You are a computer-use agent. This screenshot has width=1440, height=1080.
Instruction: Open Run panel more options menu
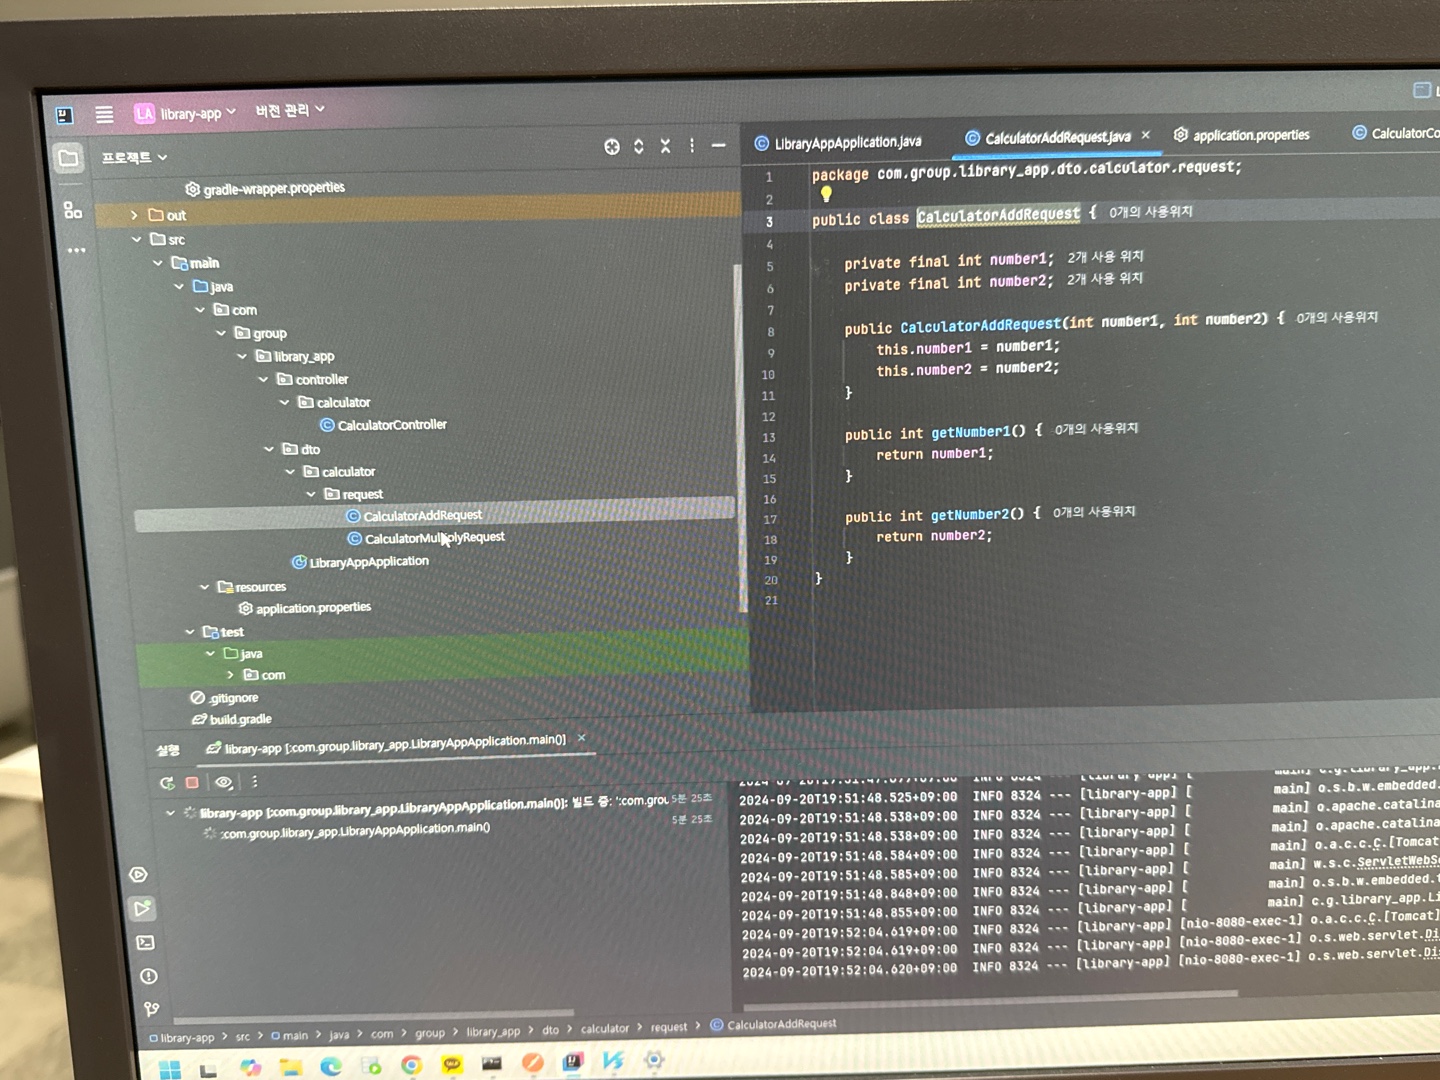[x=254, y=782]
